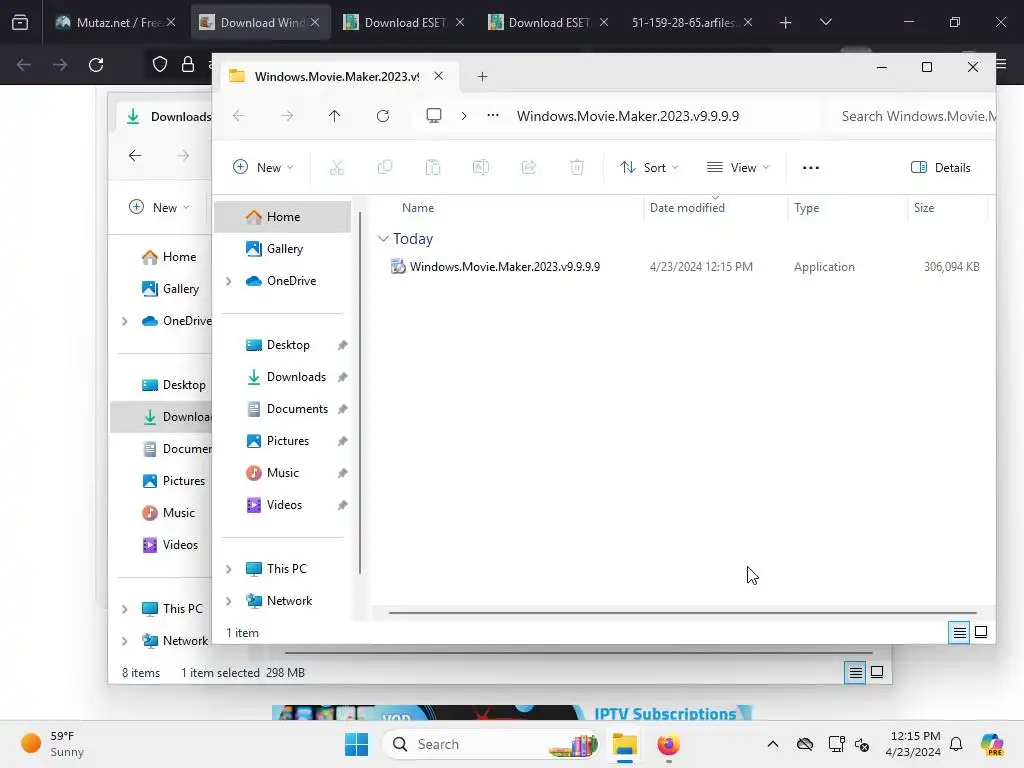Image resolution: width=1024 pixels, height=768 pixels.
Task: Collapse the Today group
Action: click(x=383, y=239)
